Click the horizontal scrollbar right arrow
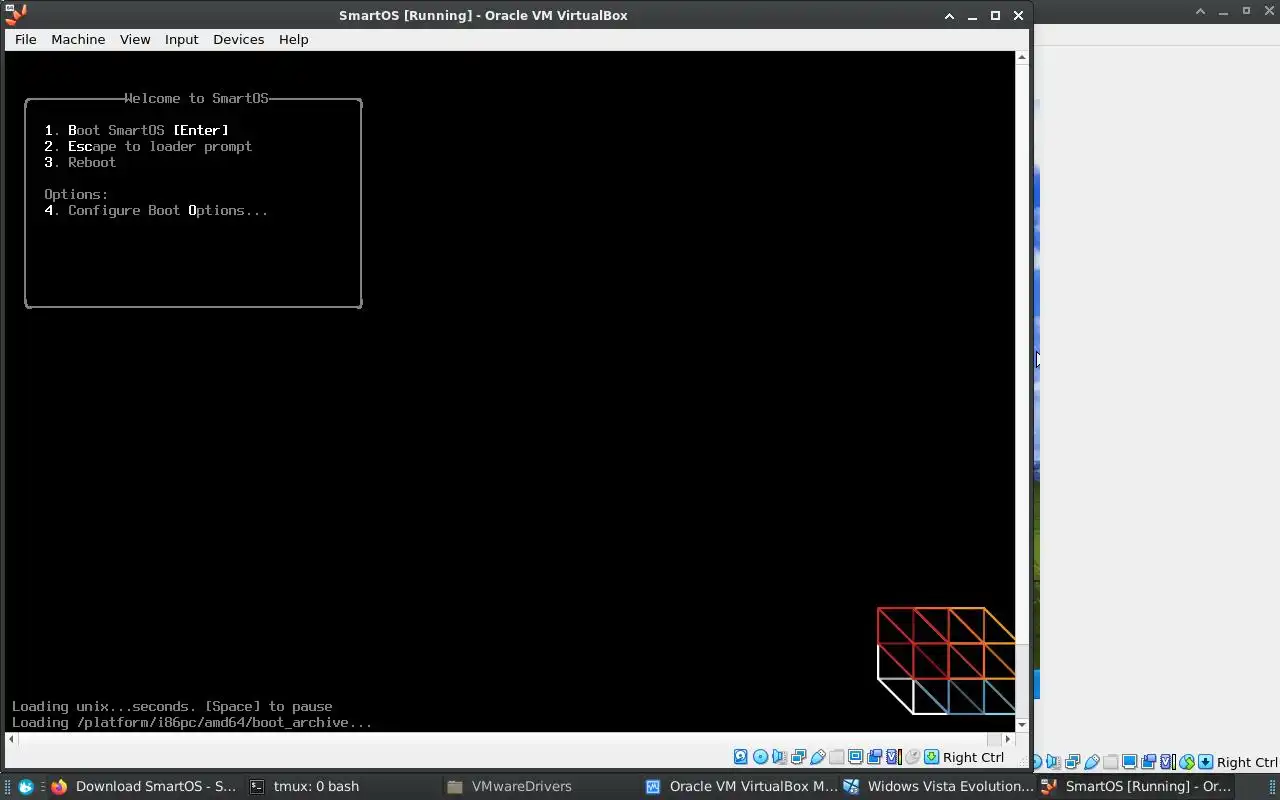The image size is (1280, 800). coord(1008,739)
